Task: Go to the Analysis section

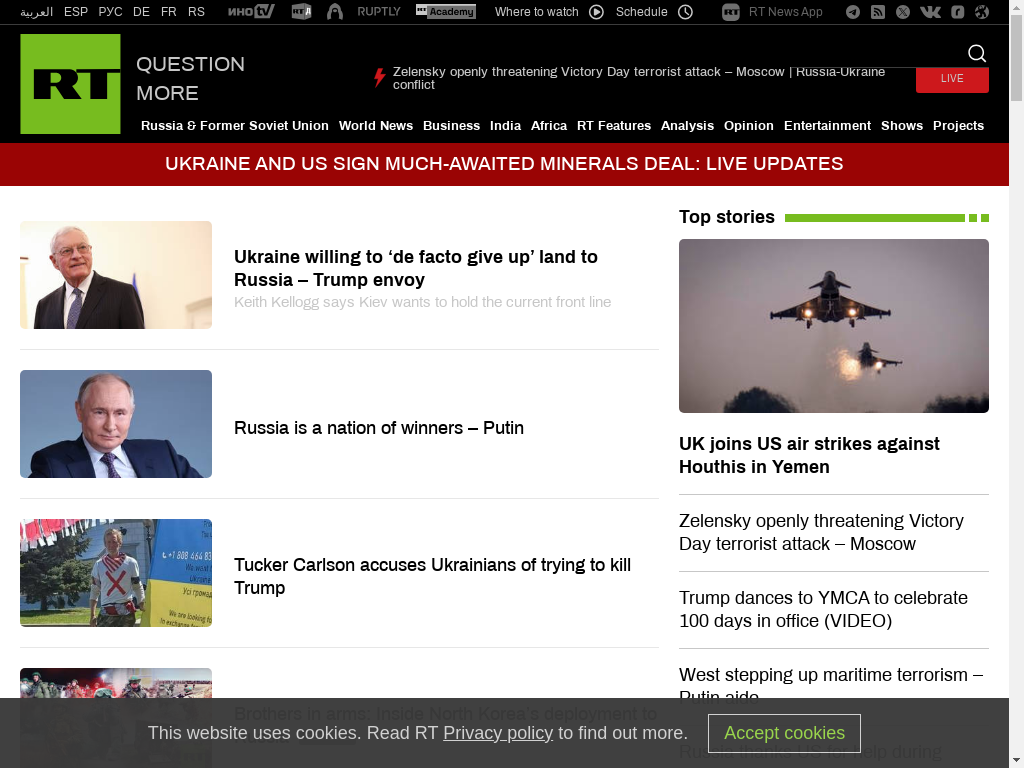Action: [687, 125]
